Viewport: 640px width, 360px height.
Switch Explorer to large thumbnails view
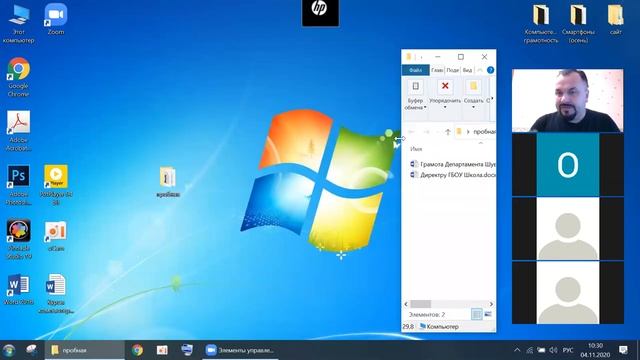click(x=488, y=314)
